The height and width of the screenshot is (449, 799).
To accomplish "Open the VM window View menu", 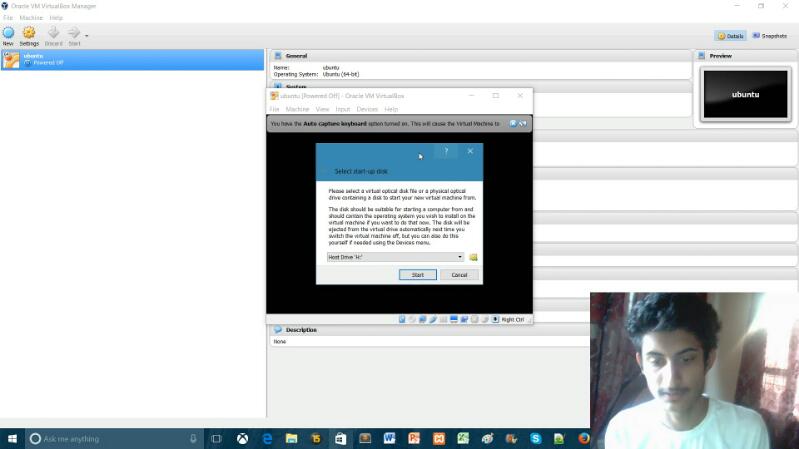I will click(x=322, y=109).
